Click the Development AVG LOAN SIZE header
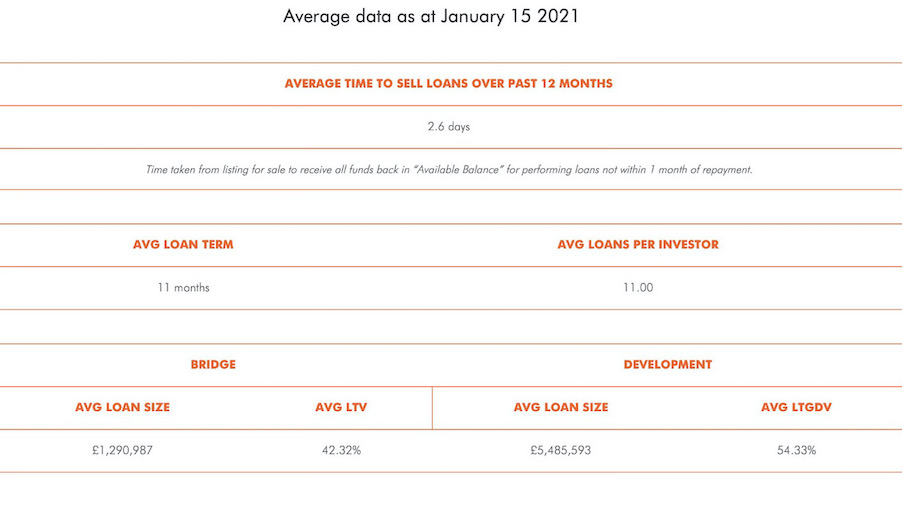Image resolution: width=902 pixels, height=508 pixels. [561, 407]
